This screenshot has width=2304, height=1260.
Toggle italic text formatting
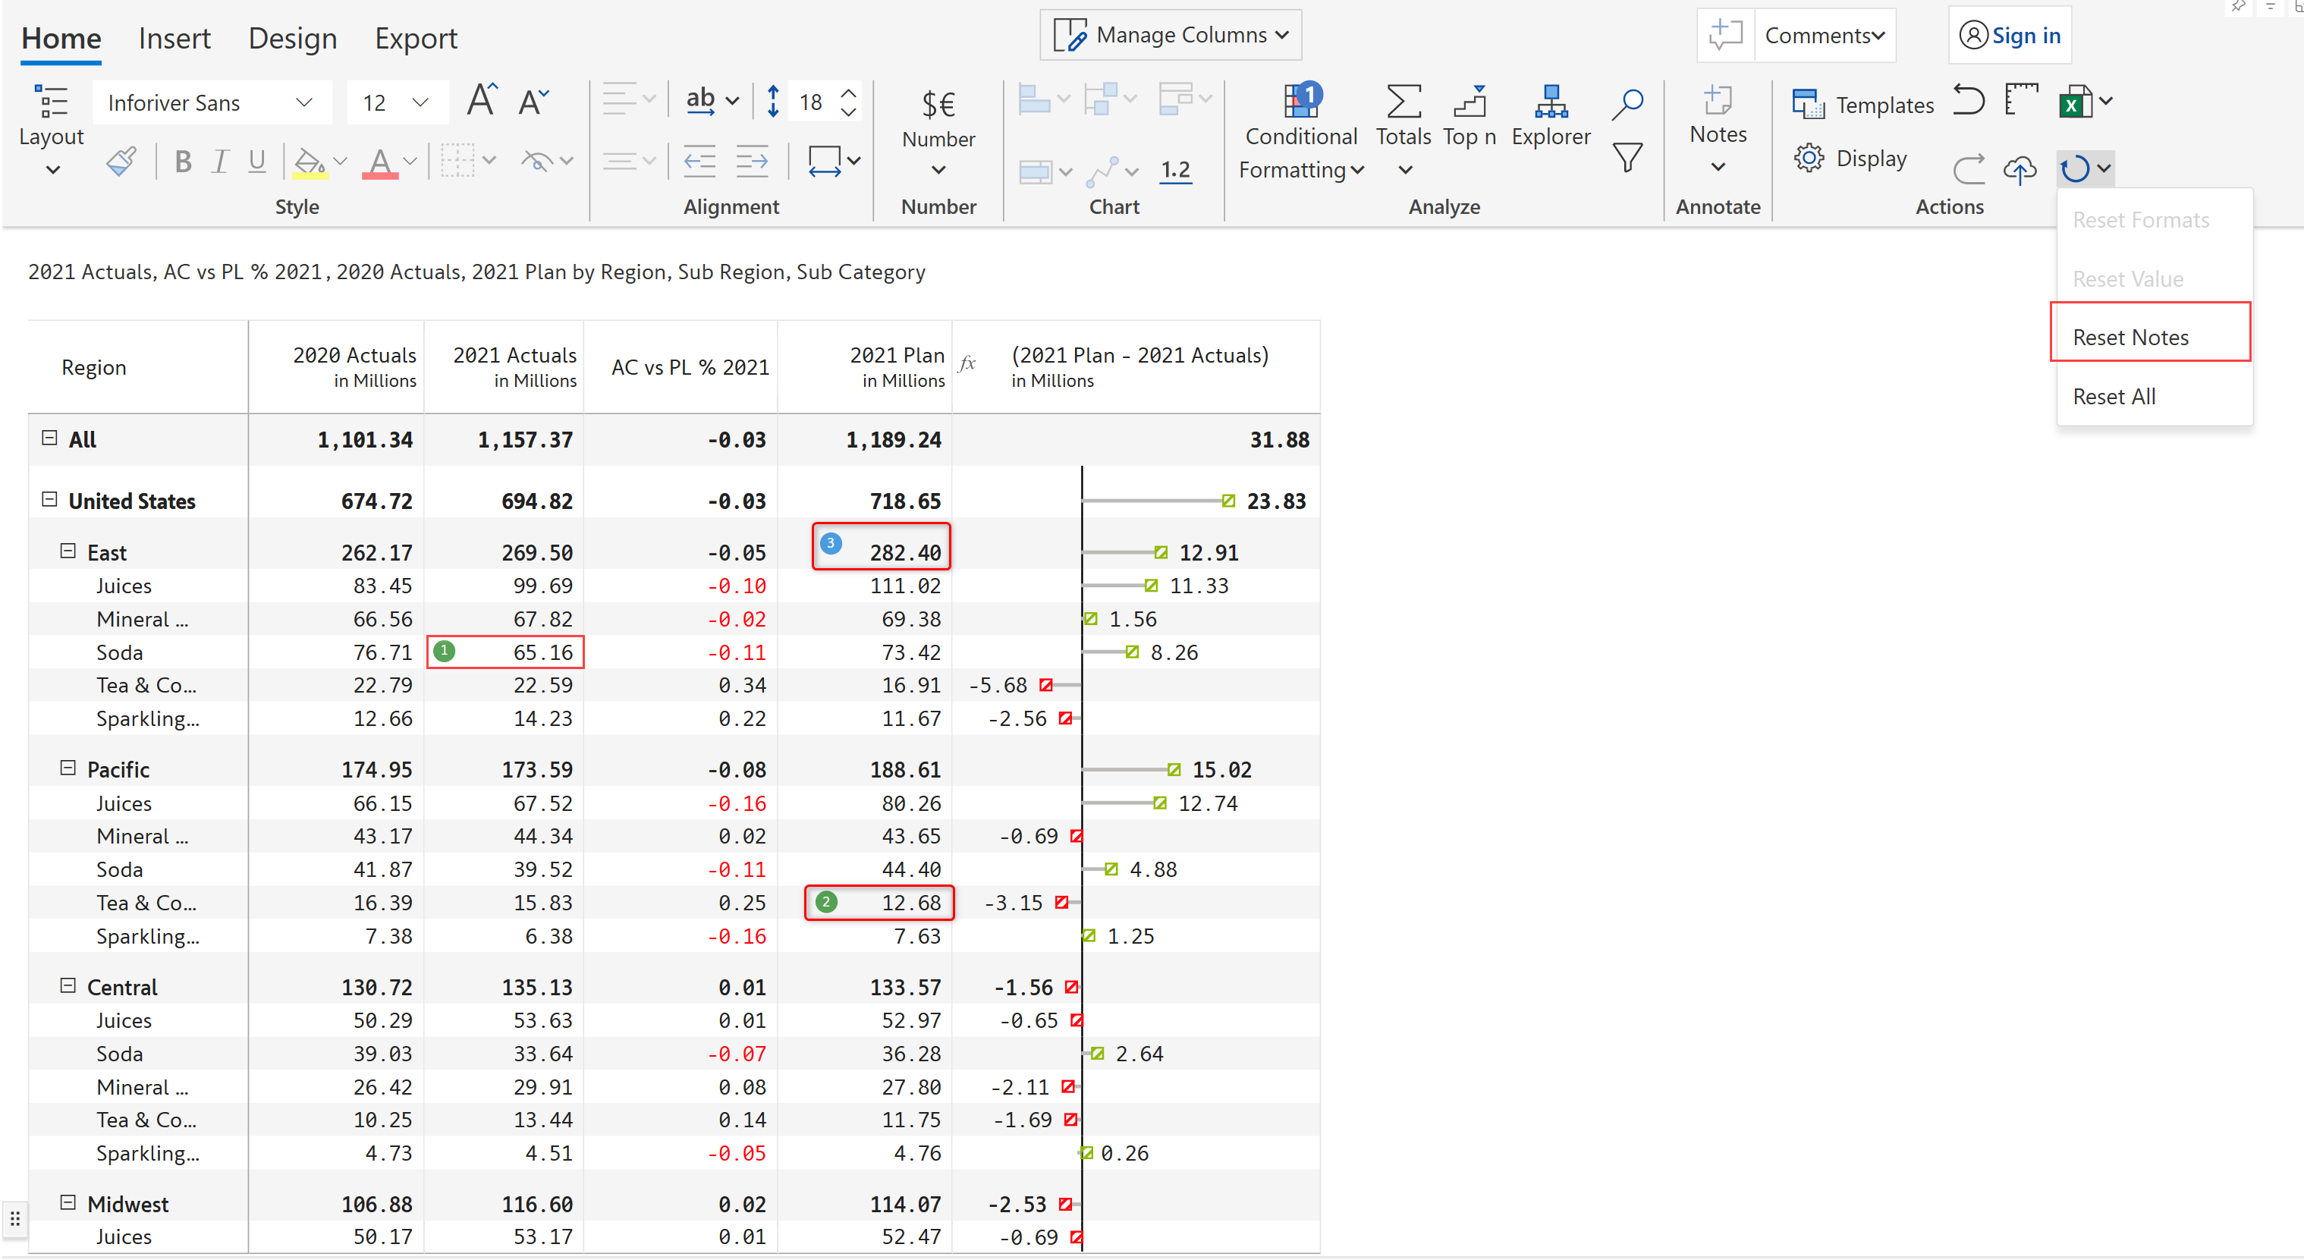click(219, 161)
